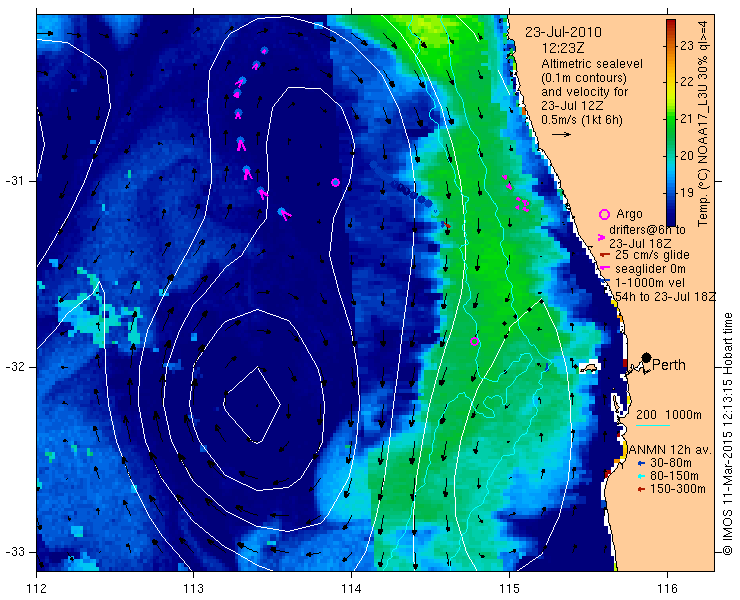Click the 'drifters@6h to' legend text
This screenshot has height=600, width=740.
click(x=647, y=229)
